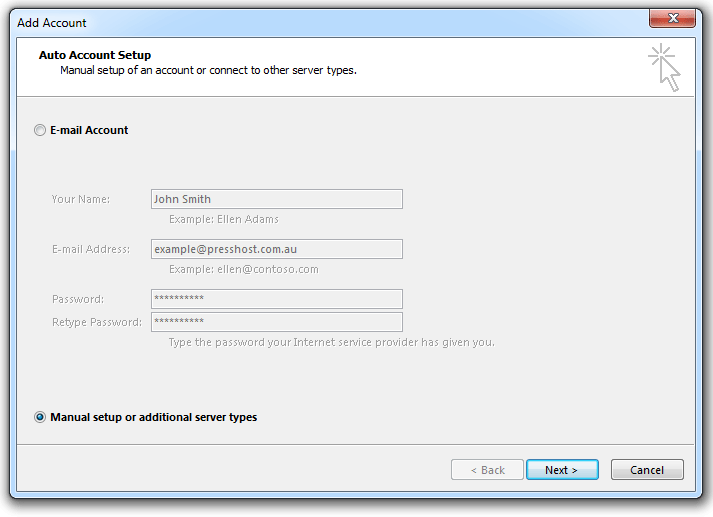Click the 'E-mail Address:' field label
The width and height of the screenshot is (713, 517).
coord(91,249)
